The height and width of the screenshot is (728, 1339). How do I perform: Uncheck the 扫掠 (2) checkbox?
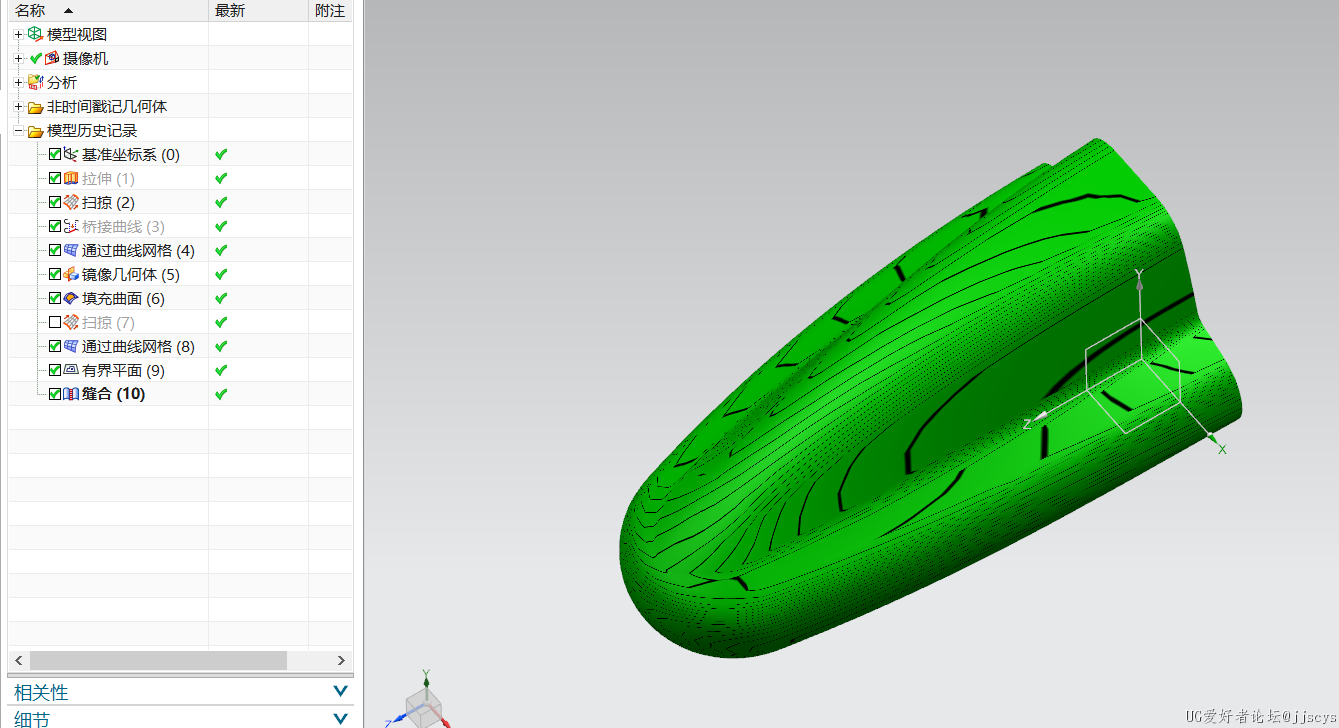tap(55, 202)
